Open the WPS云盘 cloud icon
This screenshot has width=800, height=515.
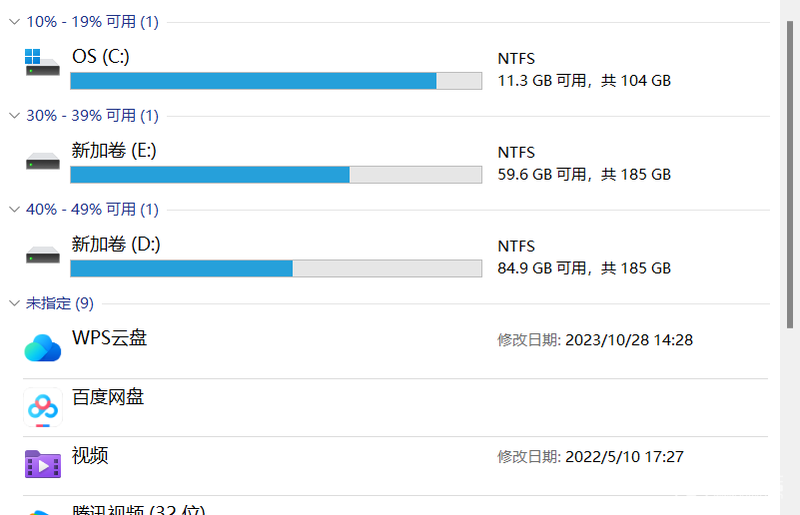(x=42, y=348)
